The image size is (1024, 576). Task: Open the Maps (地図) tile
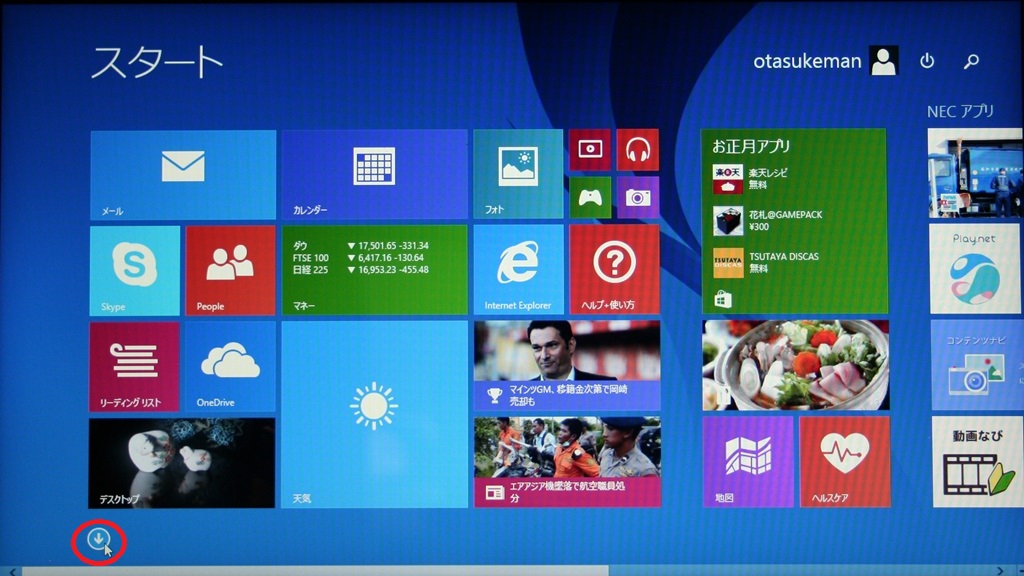pos(748,462)
